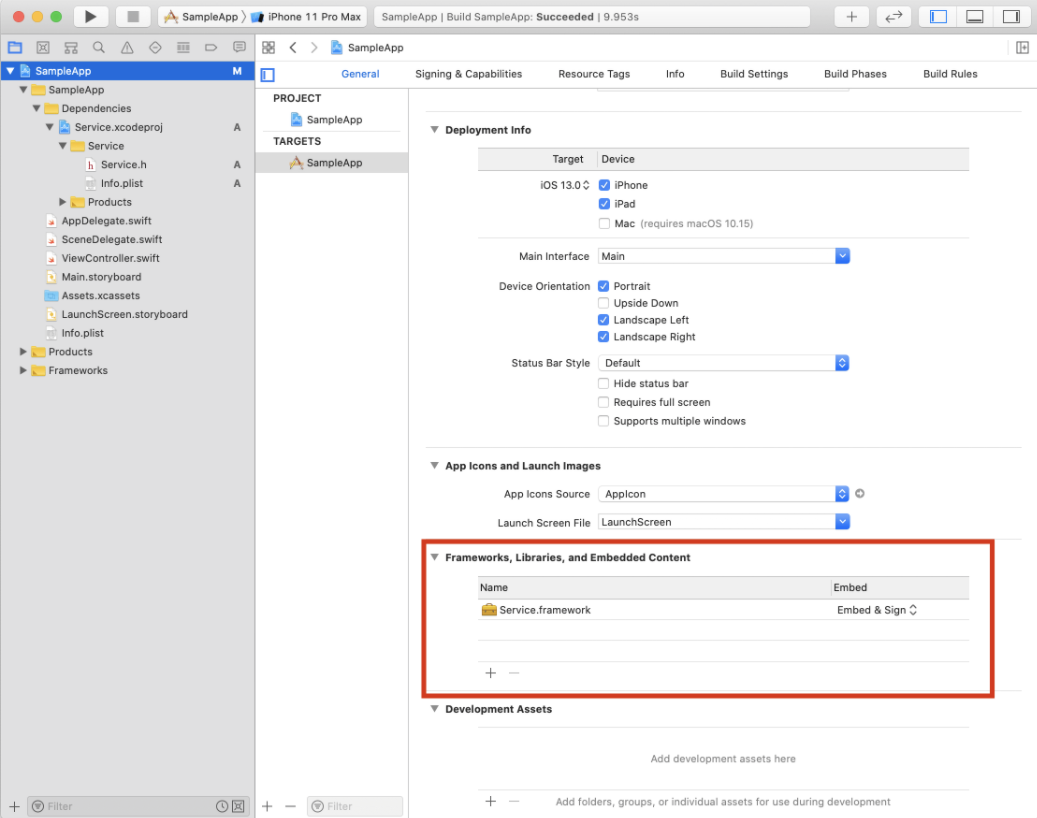
Task: Add a framework with the plus button
Action: tap(490, 673)
